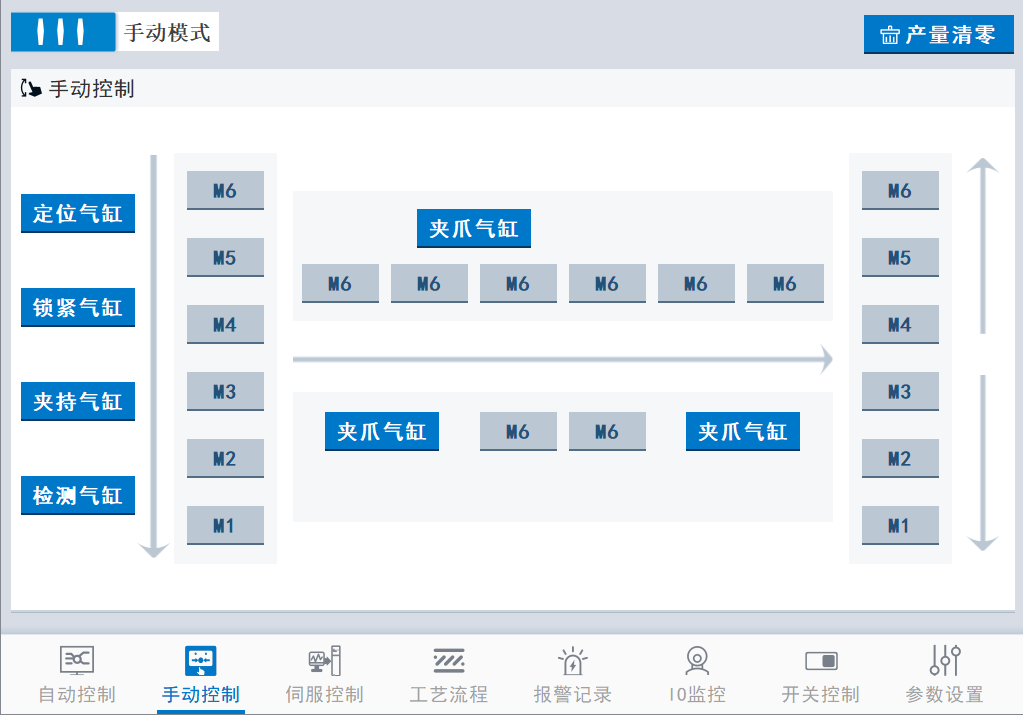Image resolution: width=1023 pixels, height=715 pixels.
Task: Open the 参数设置 sliders settings icon
Action: (x=944, y=660)
